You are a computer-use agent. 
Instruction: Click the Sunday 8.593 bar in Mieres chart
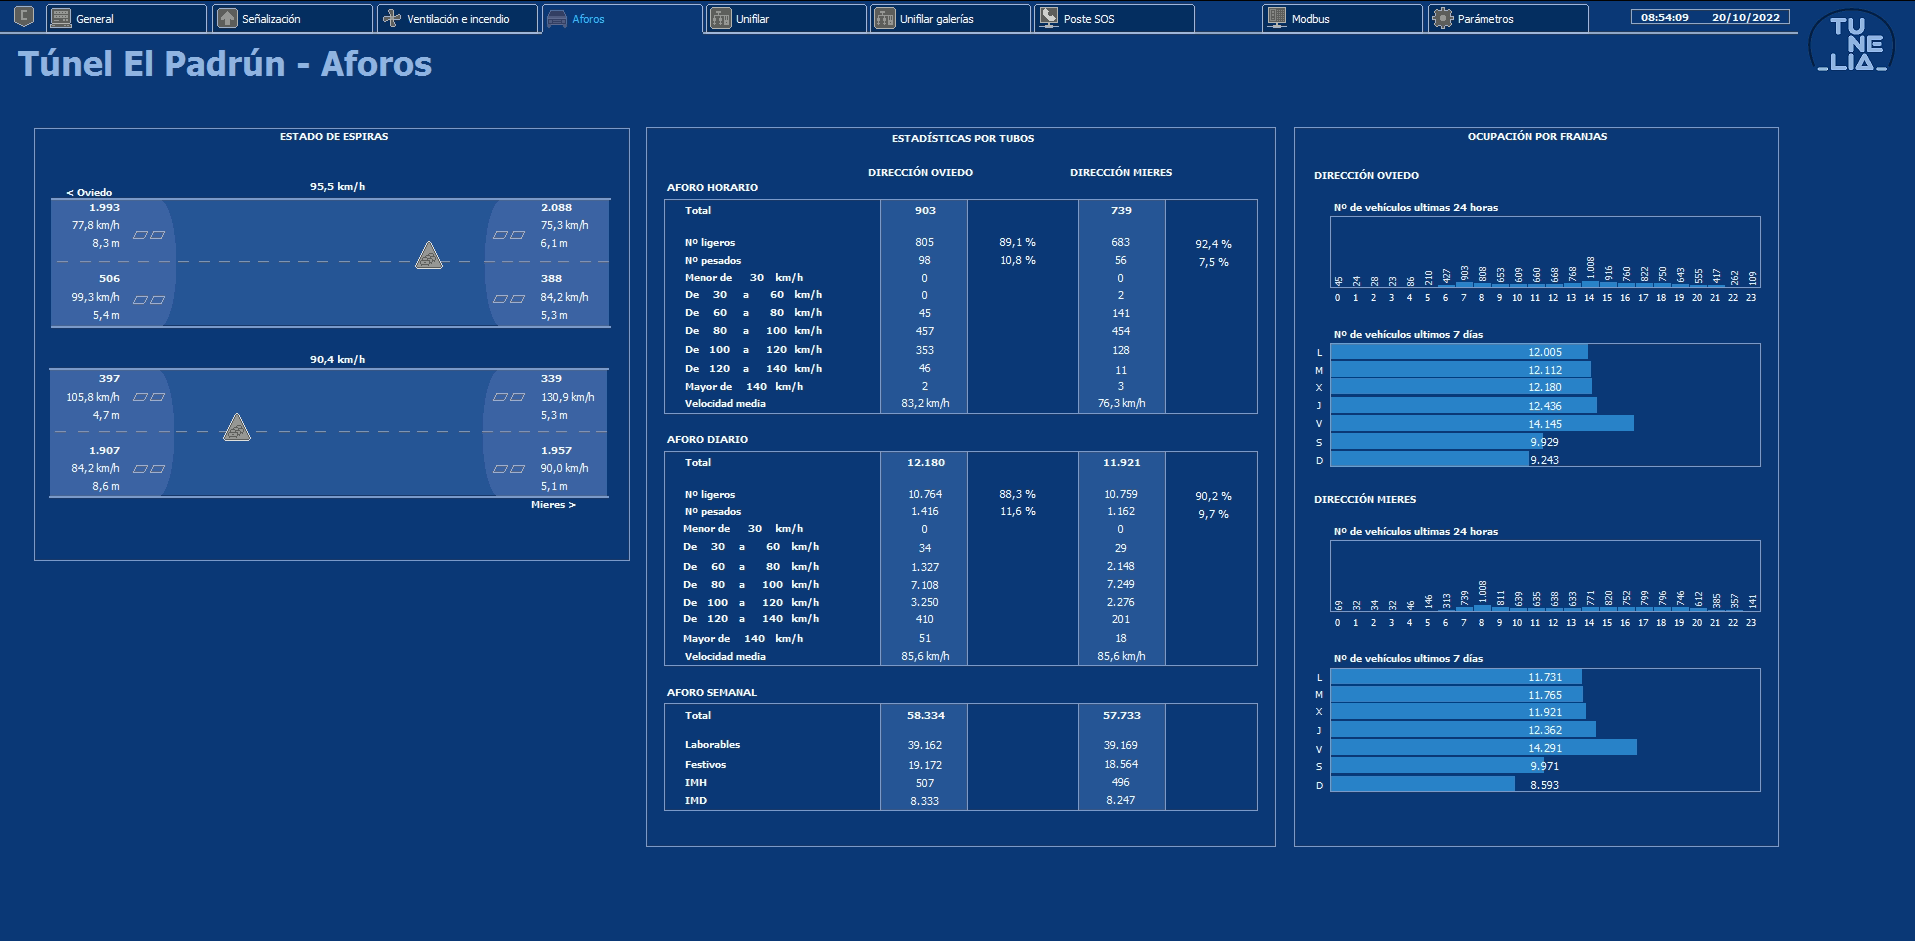coord(1423,784)
